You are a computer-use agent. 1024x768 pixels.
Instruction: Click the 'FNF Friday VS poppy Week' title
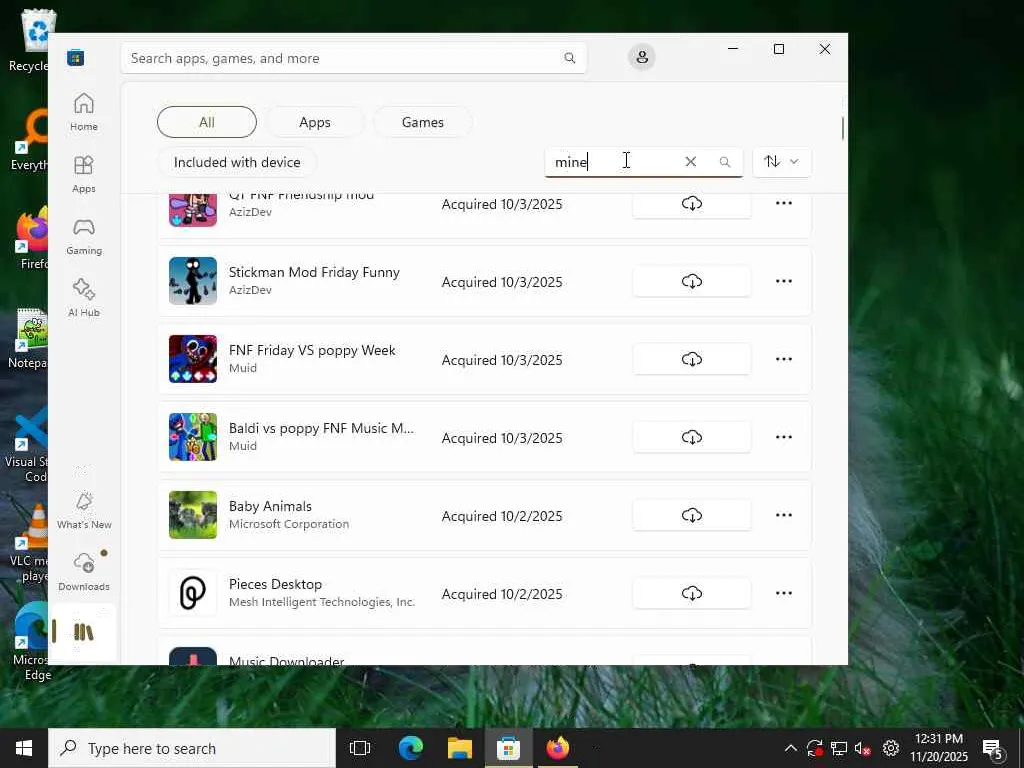312,350
